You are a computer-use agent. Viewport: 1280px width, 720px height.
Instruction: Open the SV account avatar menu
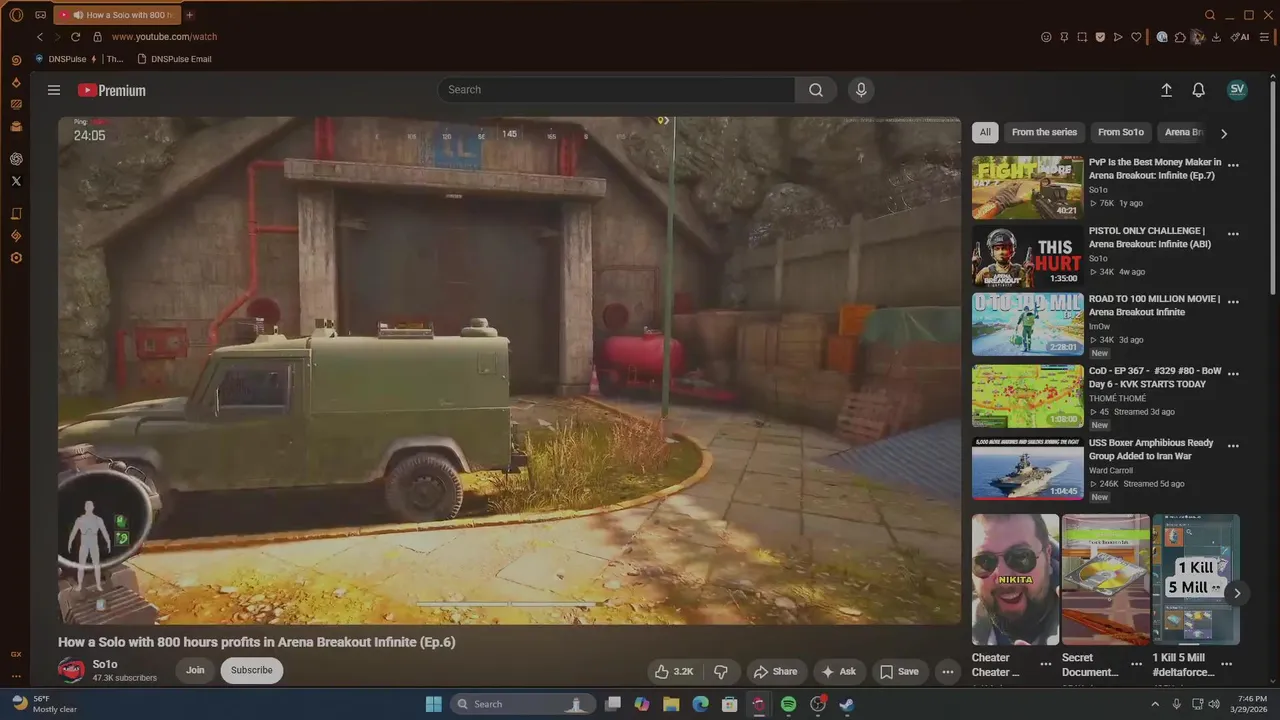point(1237,89)
